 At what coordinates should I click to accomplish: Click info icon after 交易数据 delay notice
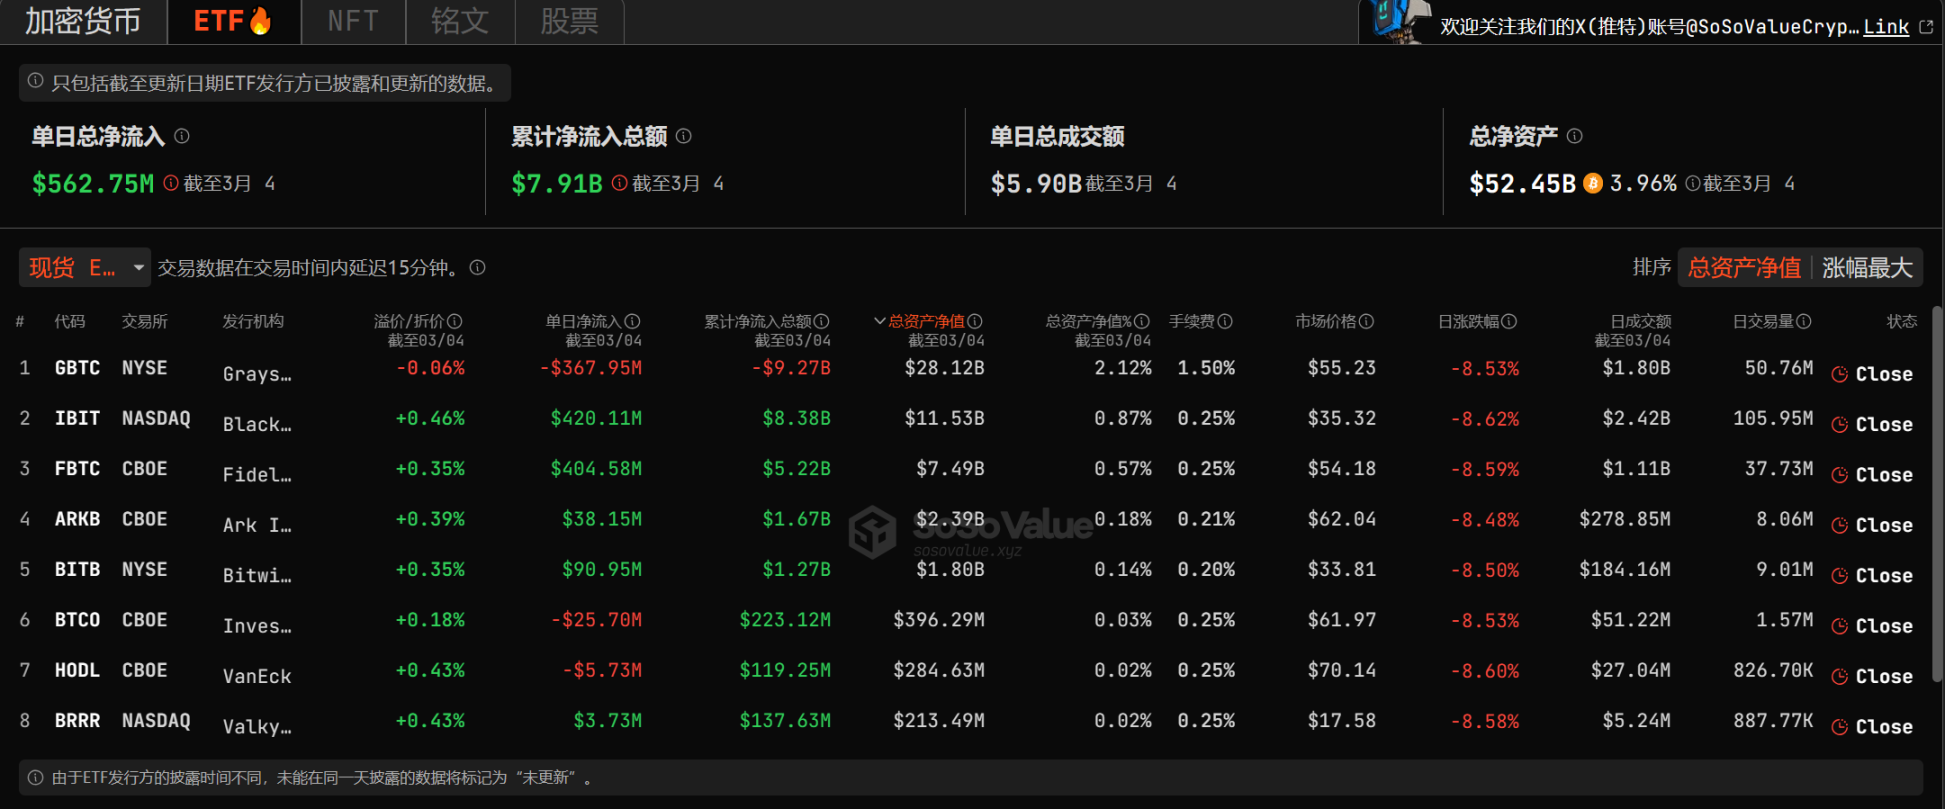(x=478, y=267)
